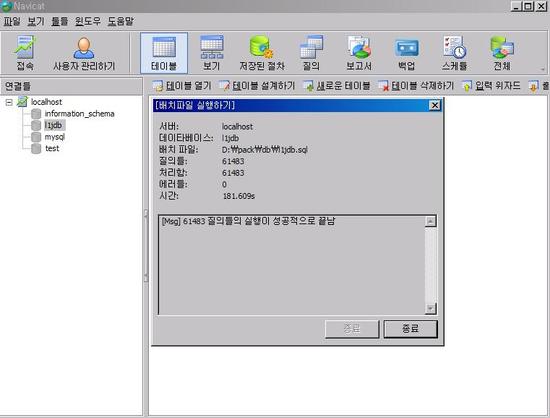This screenshot has height=418, width=550.
Task: Collapse the localhost connection tree
Action: pos(9,102)
